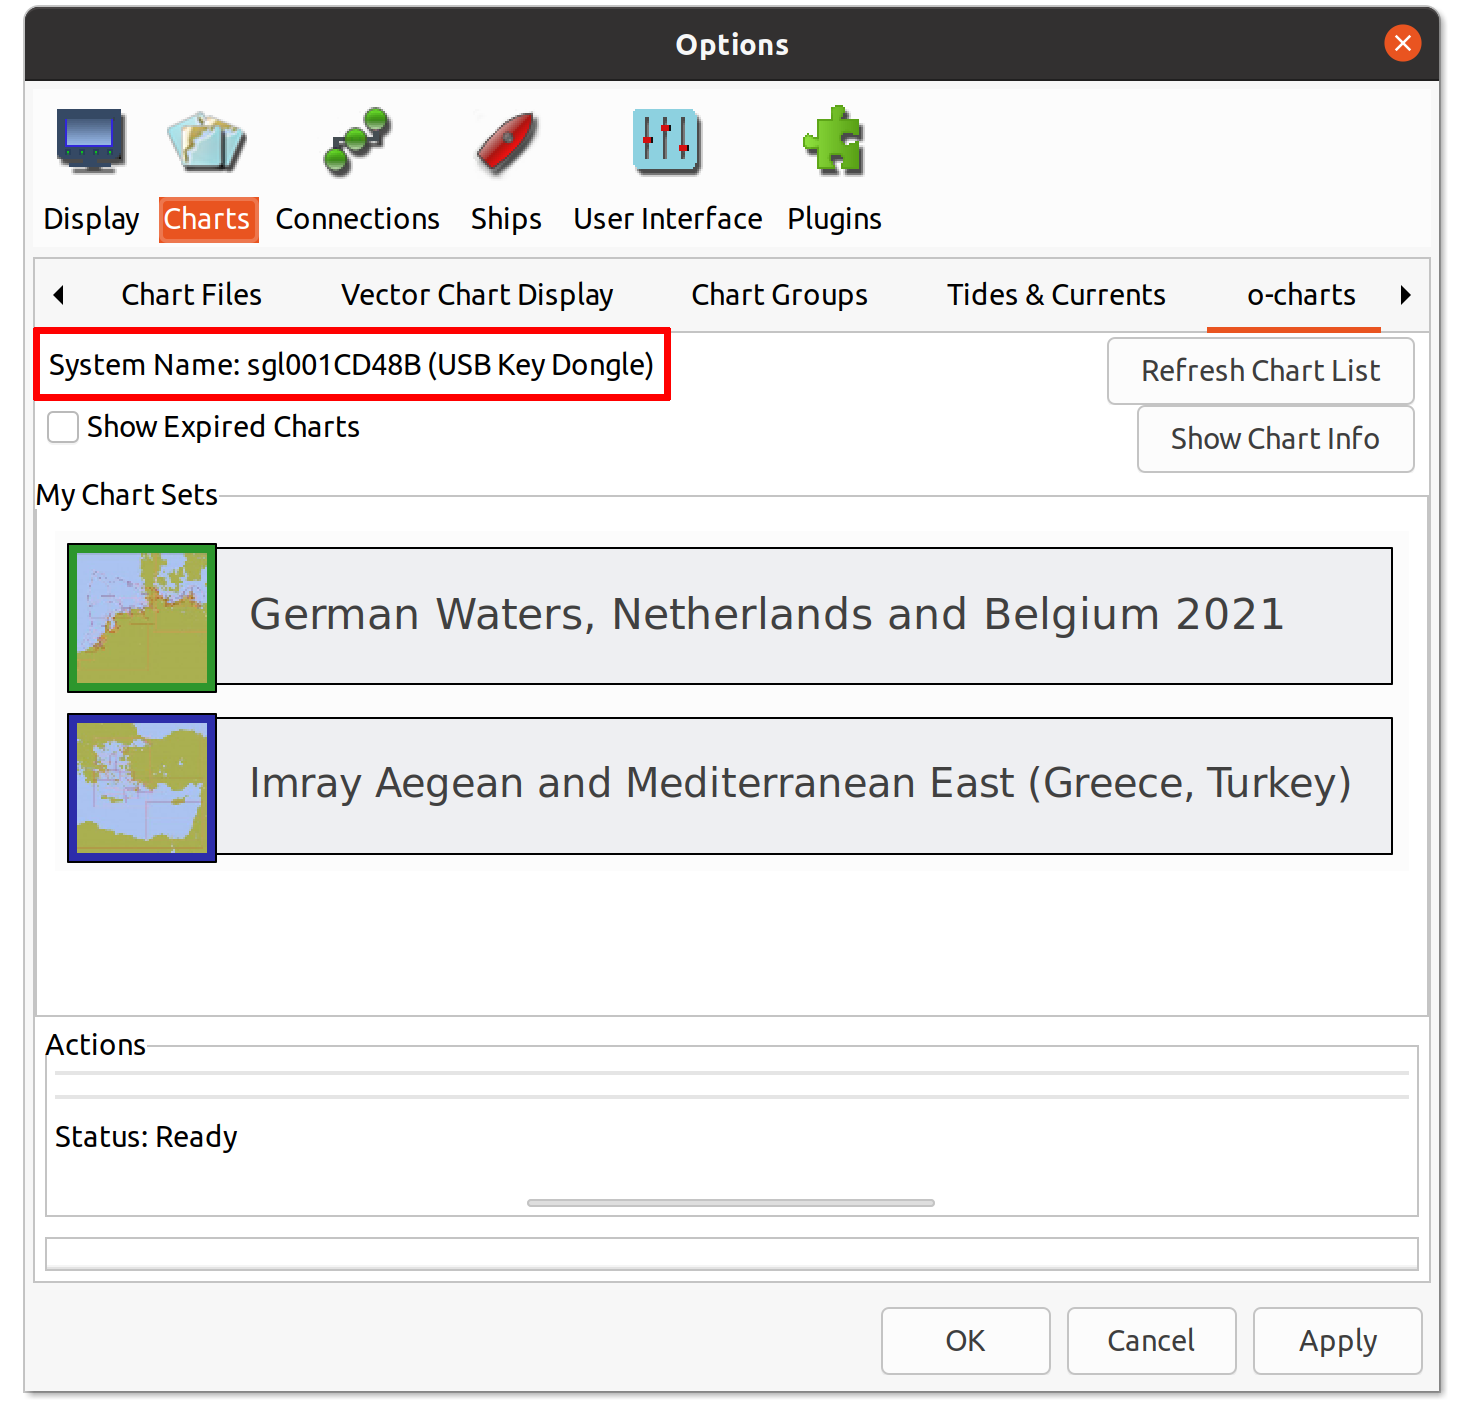
Task: Click the horizontal scrollbar in Actions panel
Action: (x=730, y=1203)
